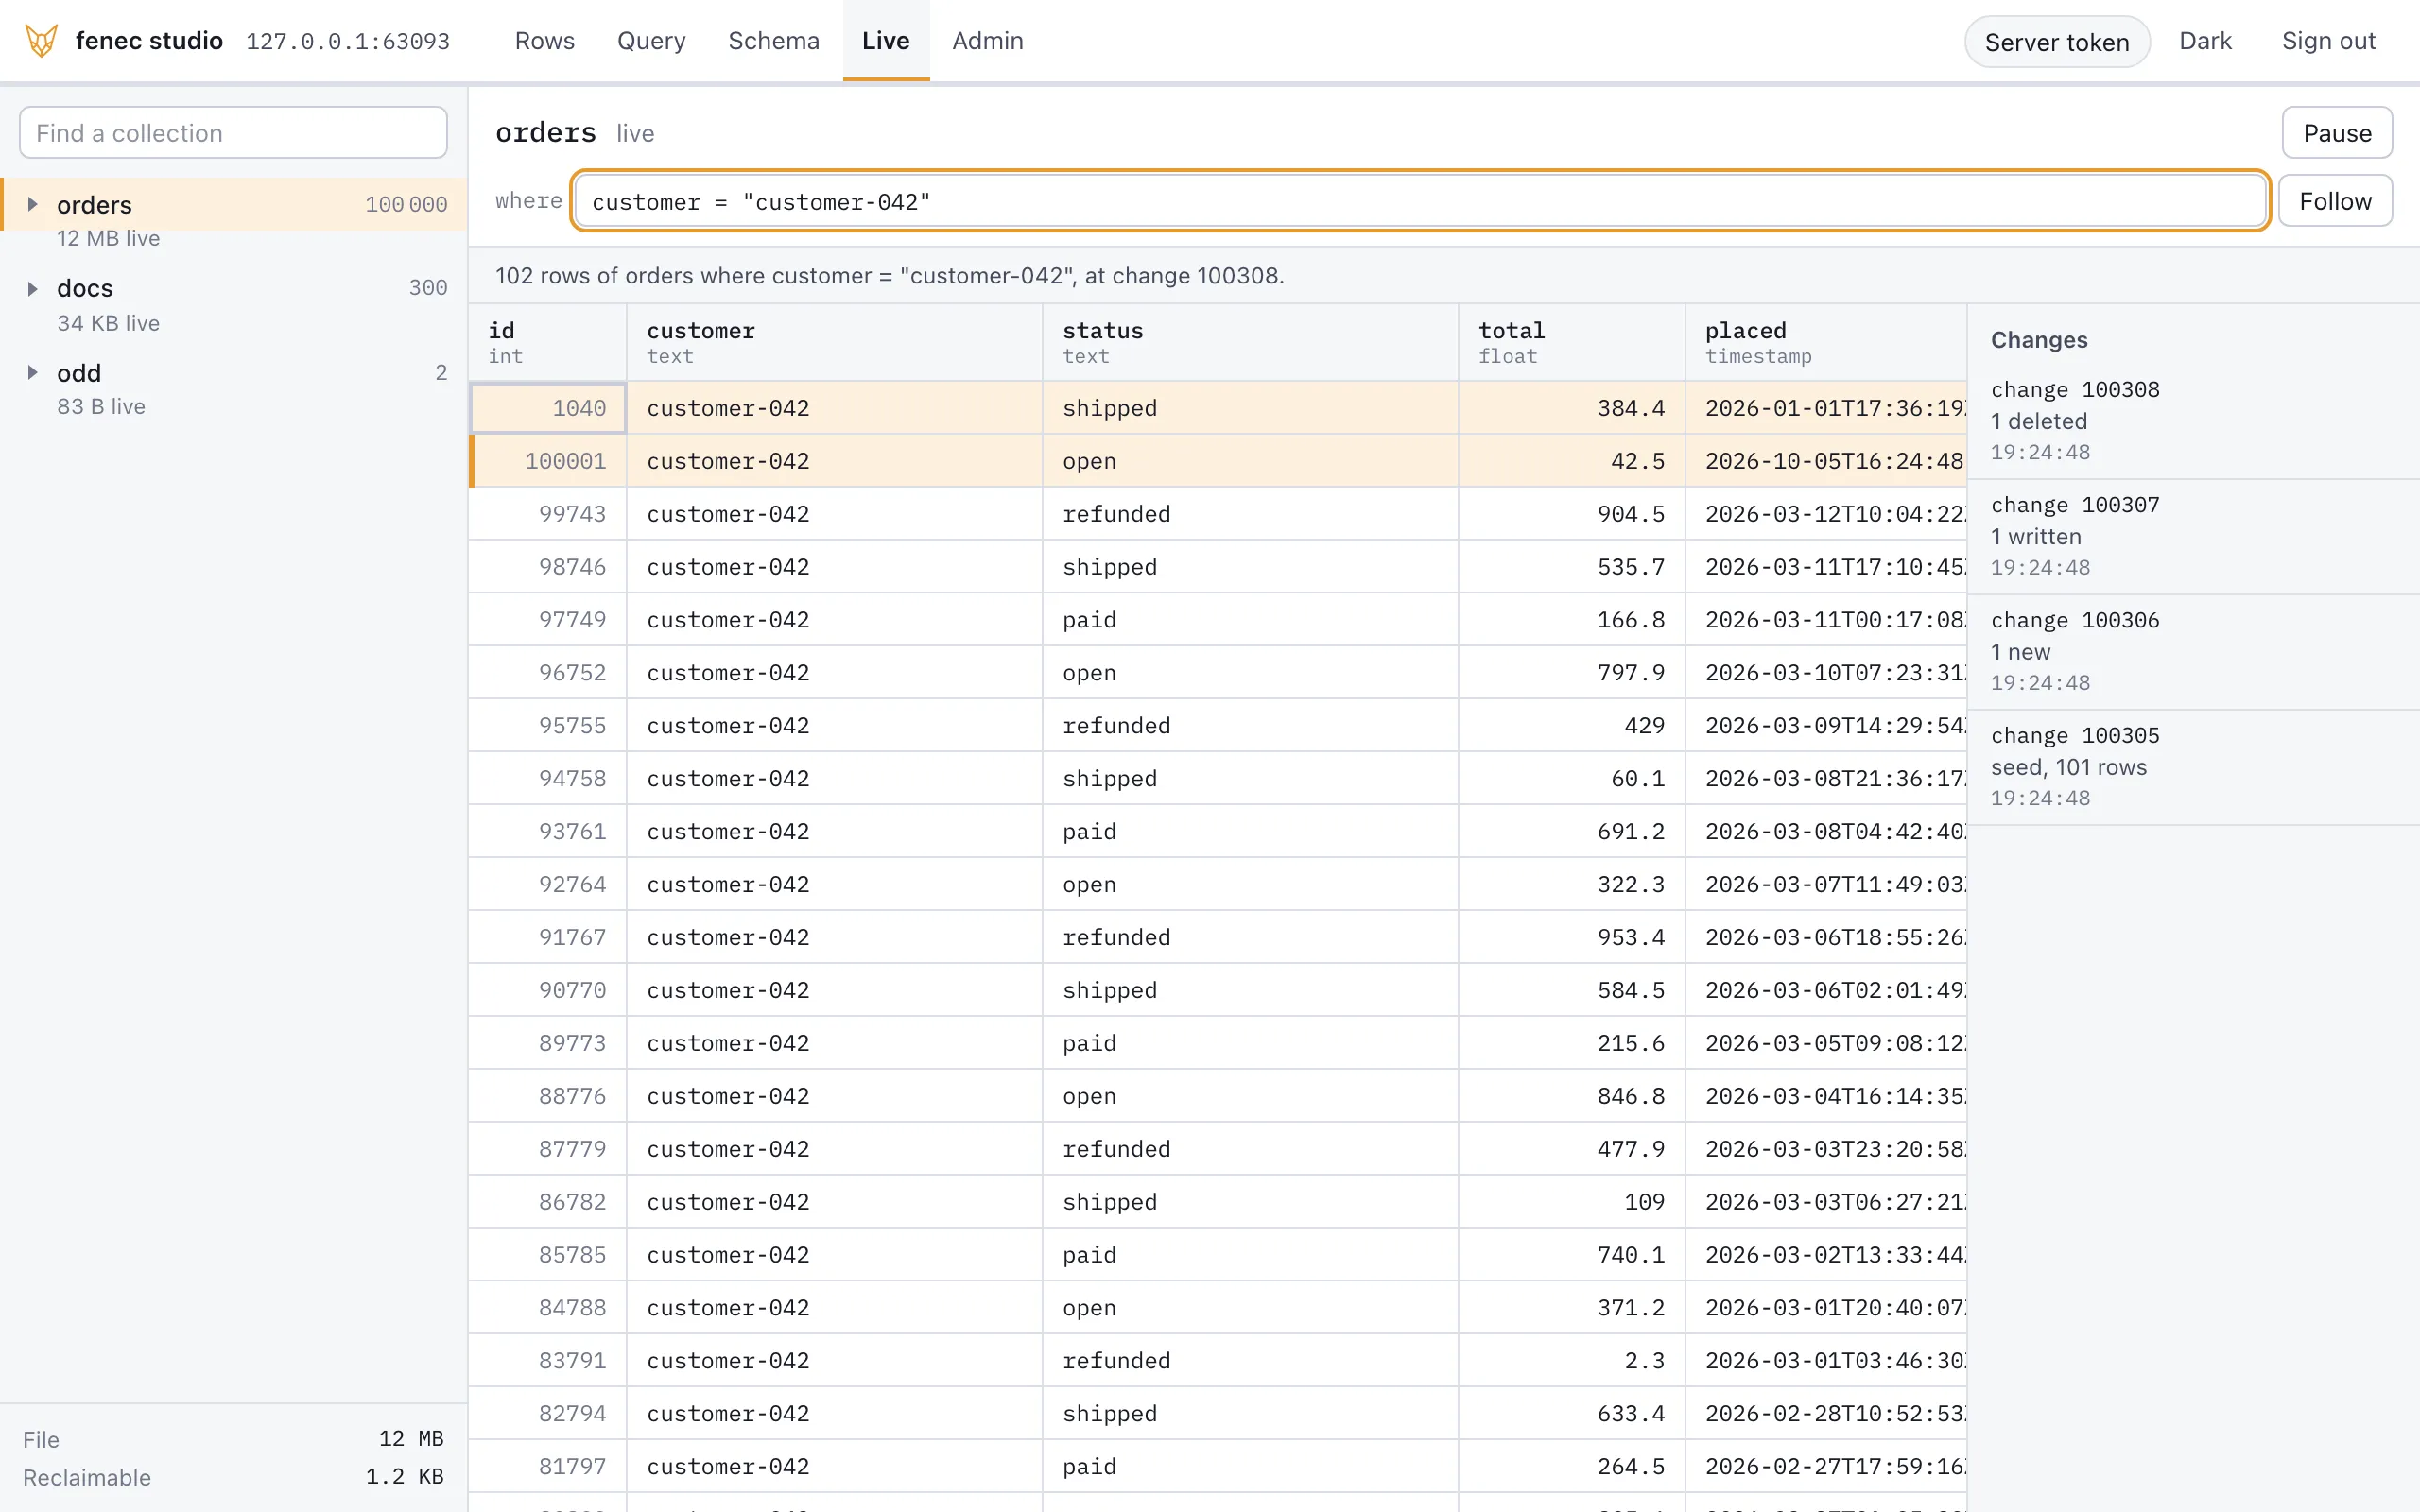Click the File 12 MB value
This screenshot has height=1512, width=2420.
click(411, 1439)
